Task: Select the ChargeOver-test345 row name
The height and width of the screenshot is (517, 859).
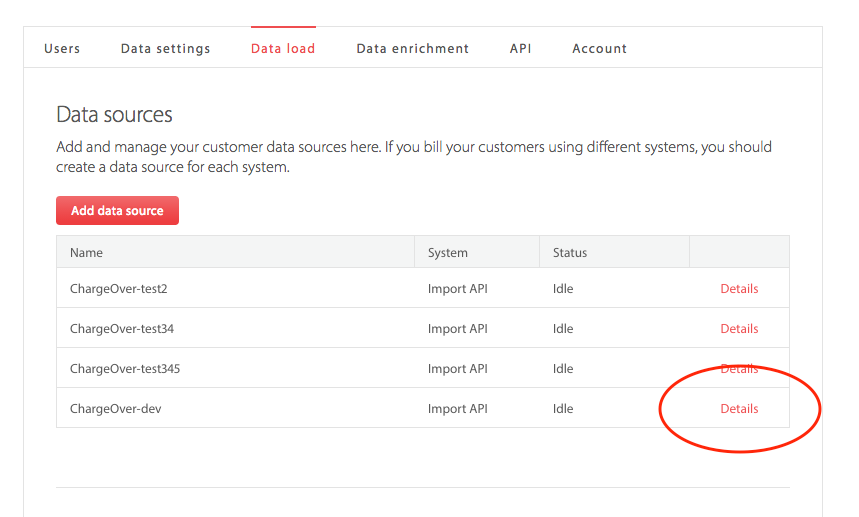Action: point(125,369)
